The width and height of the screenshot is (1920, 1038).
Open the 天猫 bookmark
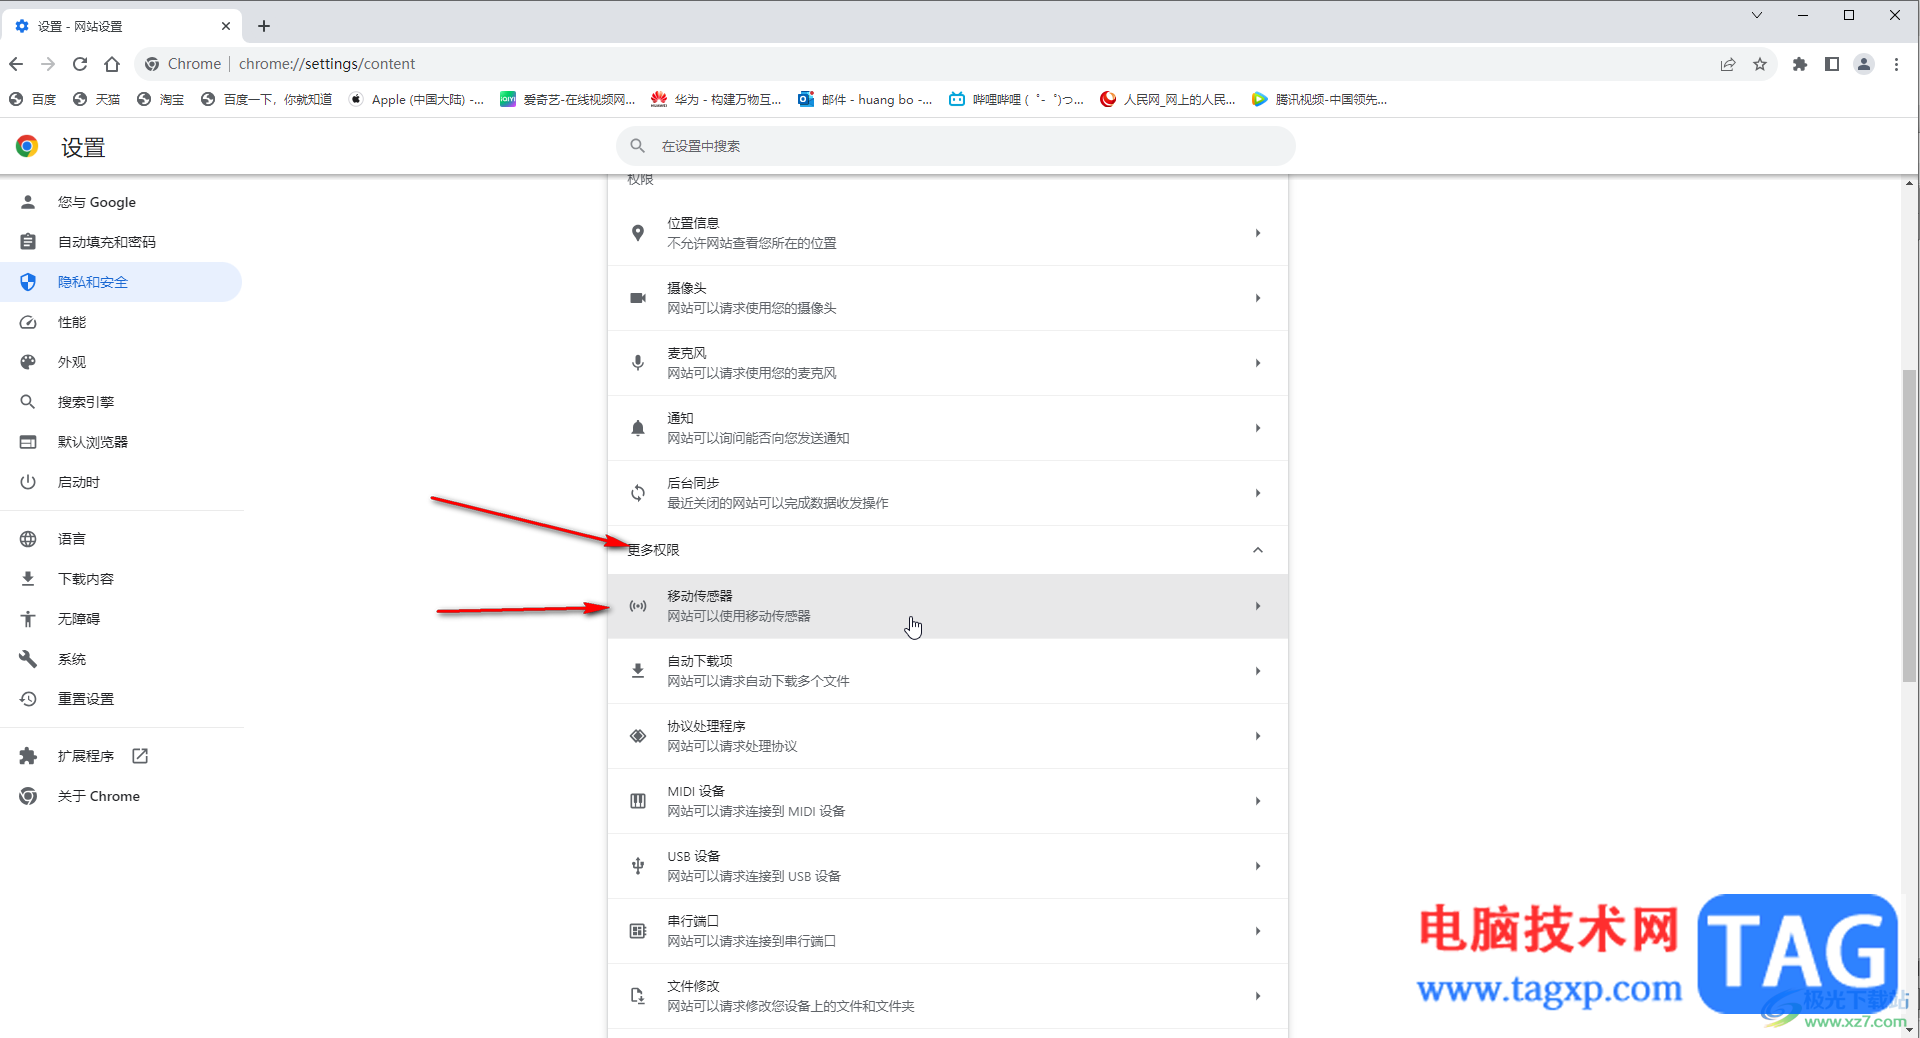tap(97, 99)
